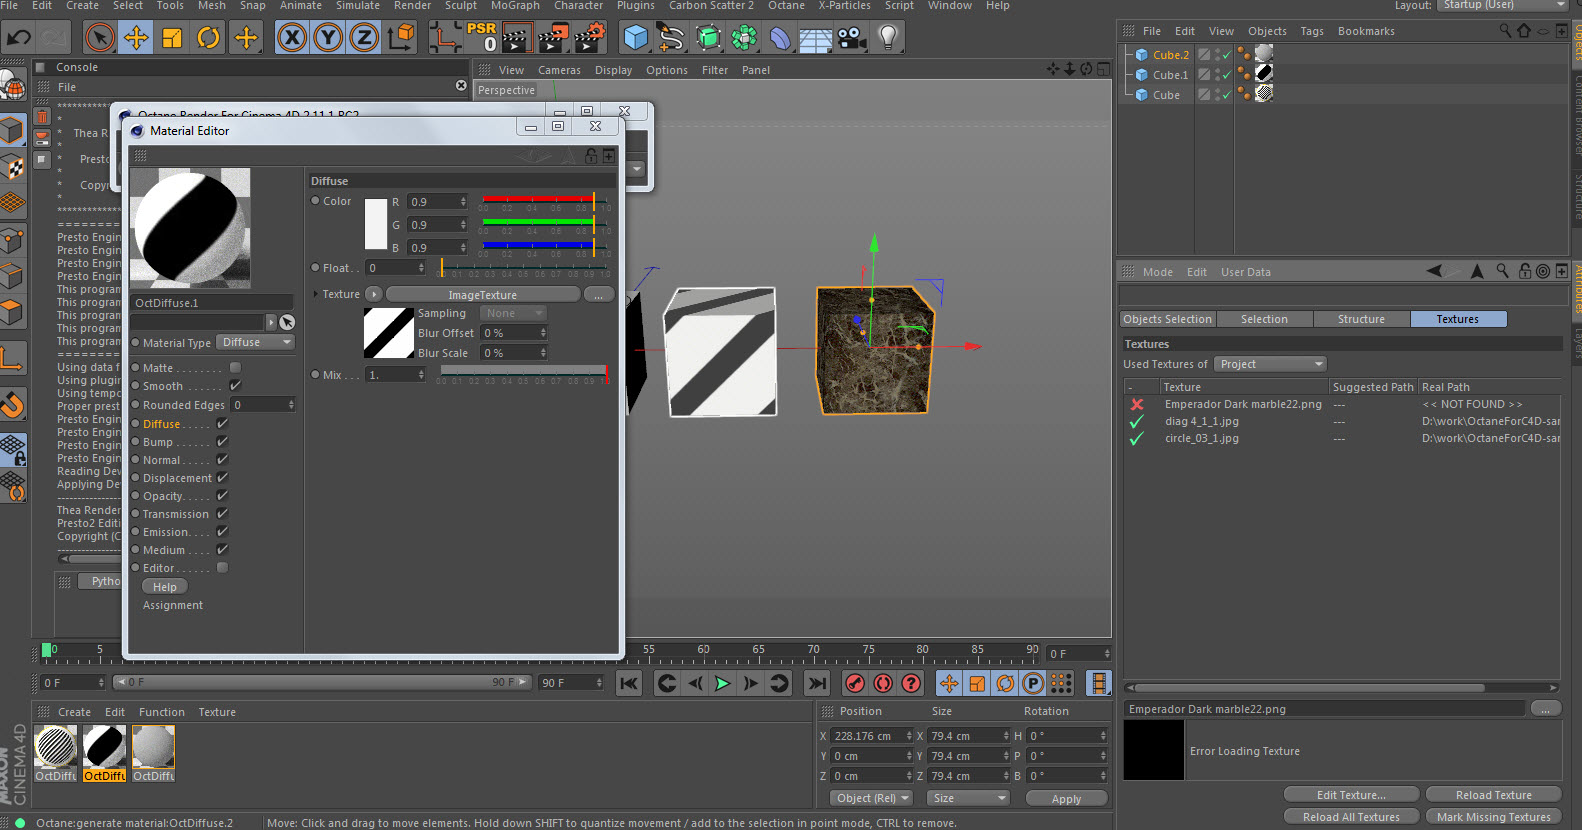Add a Cube primitive from toolbar
This screenshot has width=1582, height=830.
point(635,39)
